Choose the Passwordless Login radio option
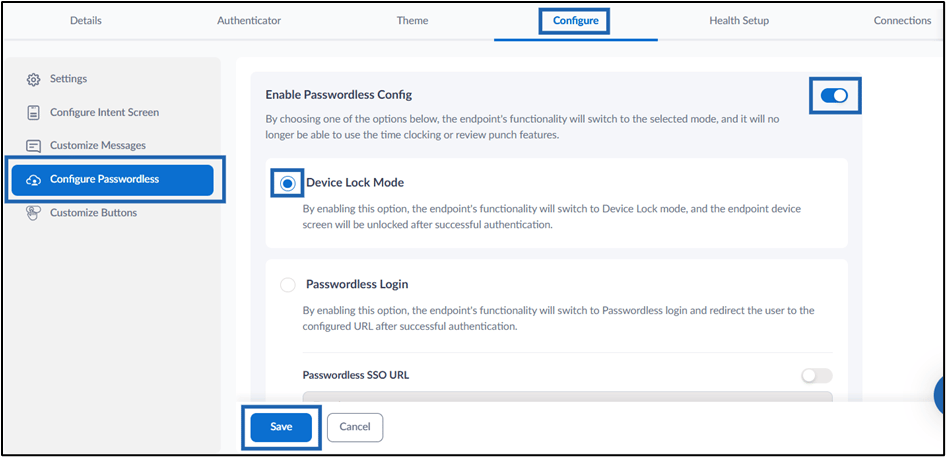The image size is (946, 457). click(x=288, y=284)
